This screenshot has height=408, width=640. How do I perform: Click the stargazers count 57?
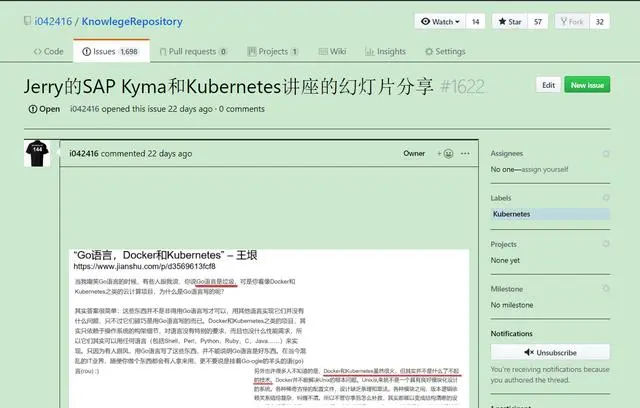coord(538,22)
